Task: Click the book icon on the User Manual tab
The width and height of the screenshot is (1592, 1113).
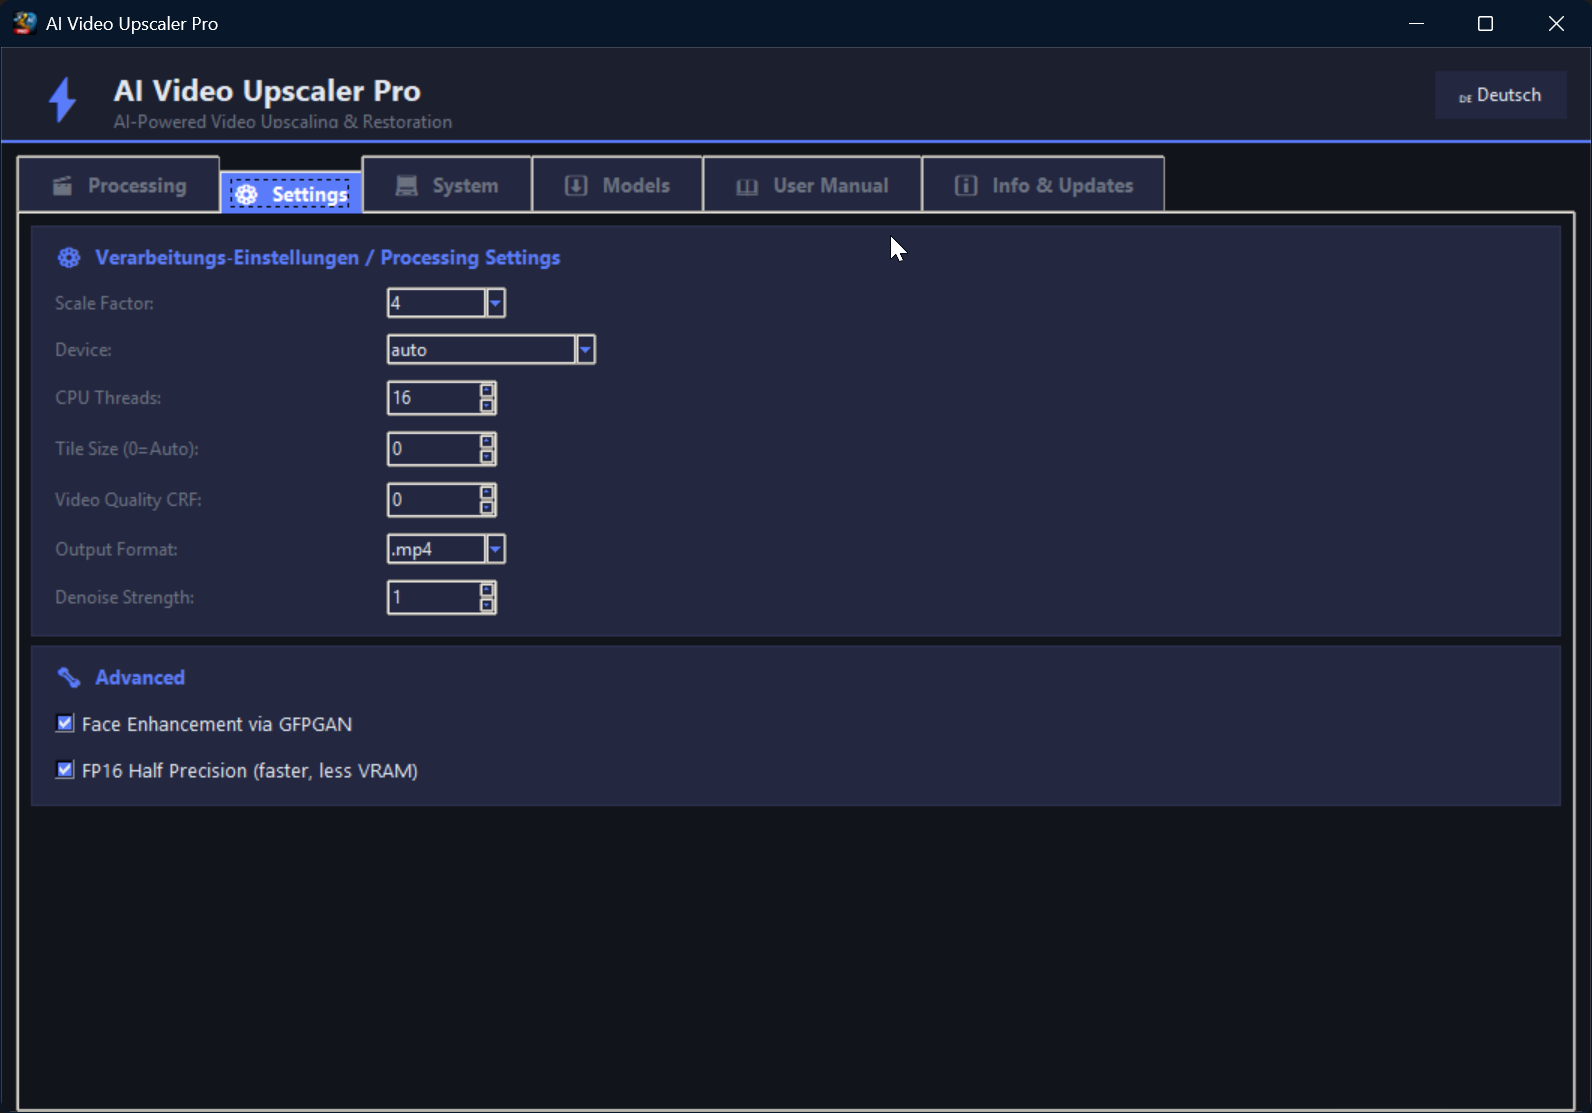Action: point(747,186)
